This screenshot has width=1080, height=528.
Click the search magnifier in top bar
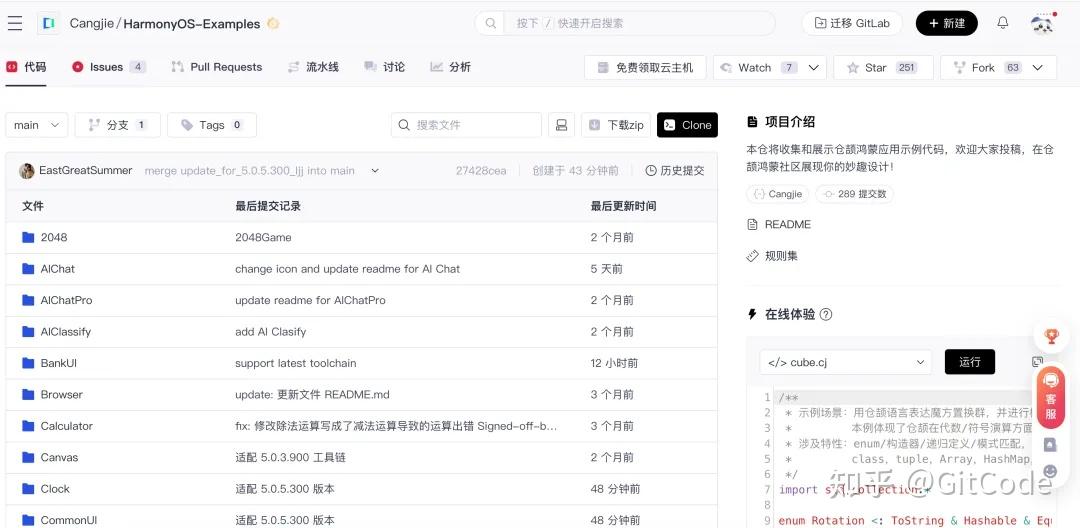[x=490, y=23]
